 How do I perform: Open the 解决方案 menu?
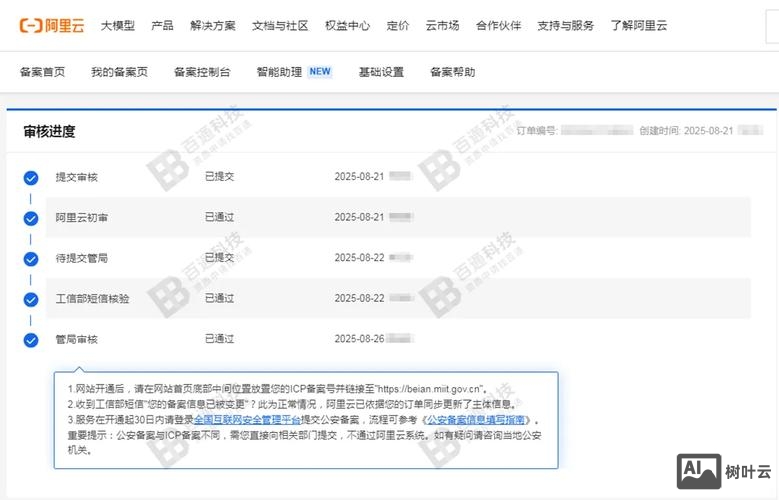point(213,25)
